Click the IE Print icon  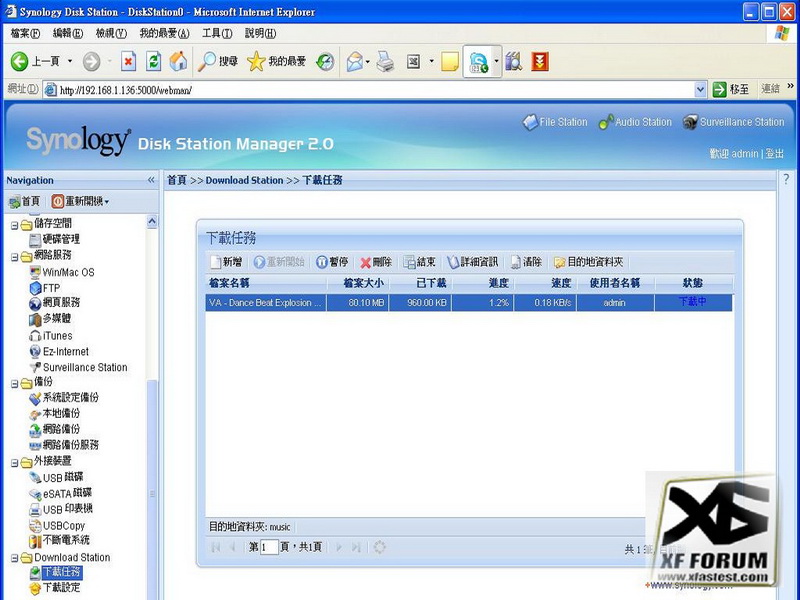(386, 62)
